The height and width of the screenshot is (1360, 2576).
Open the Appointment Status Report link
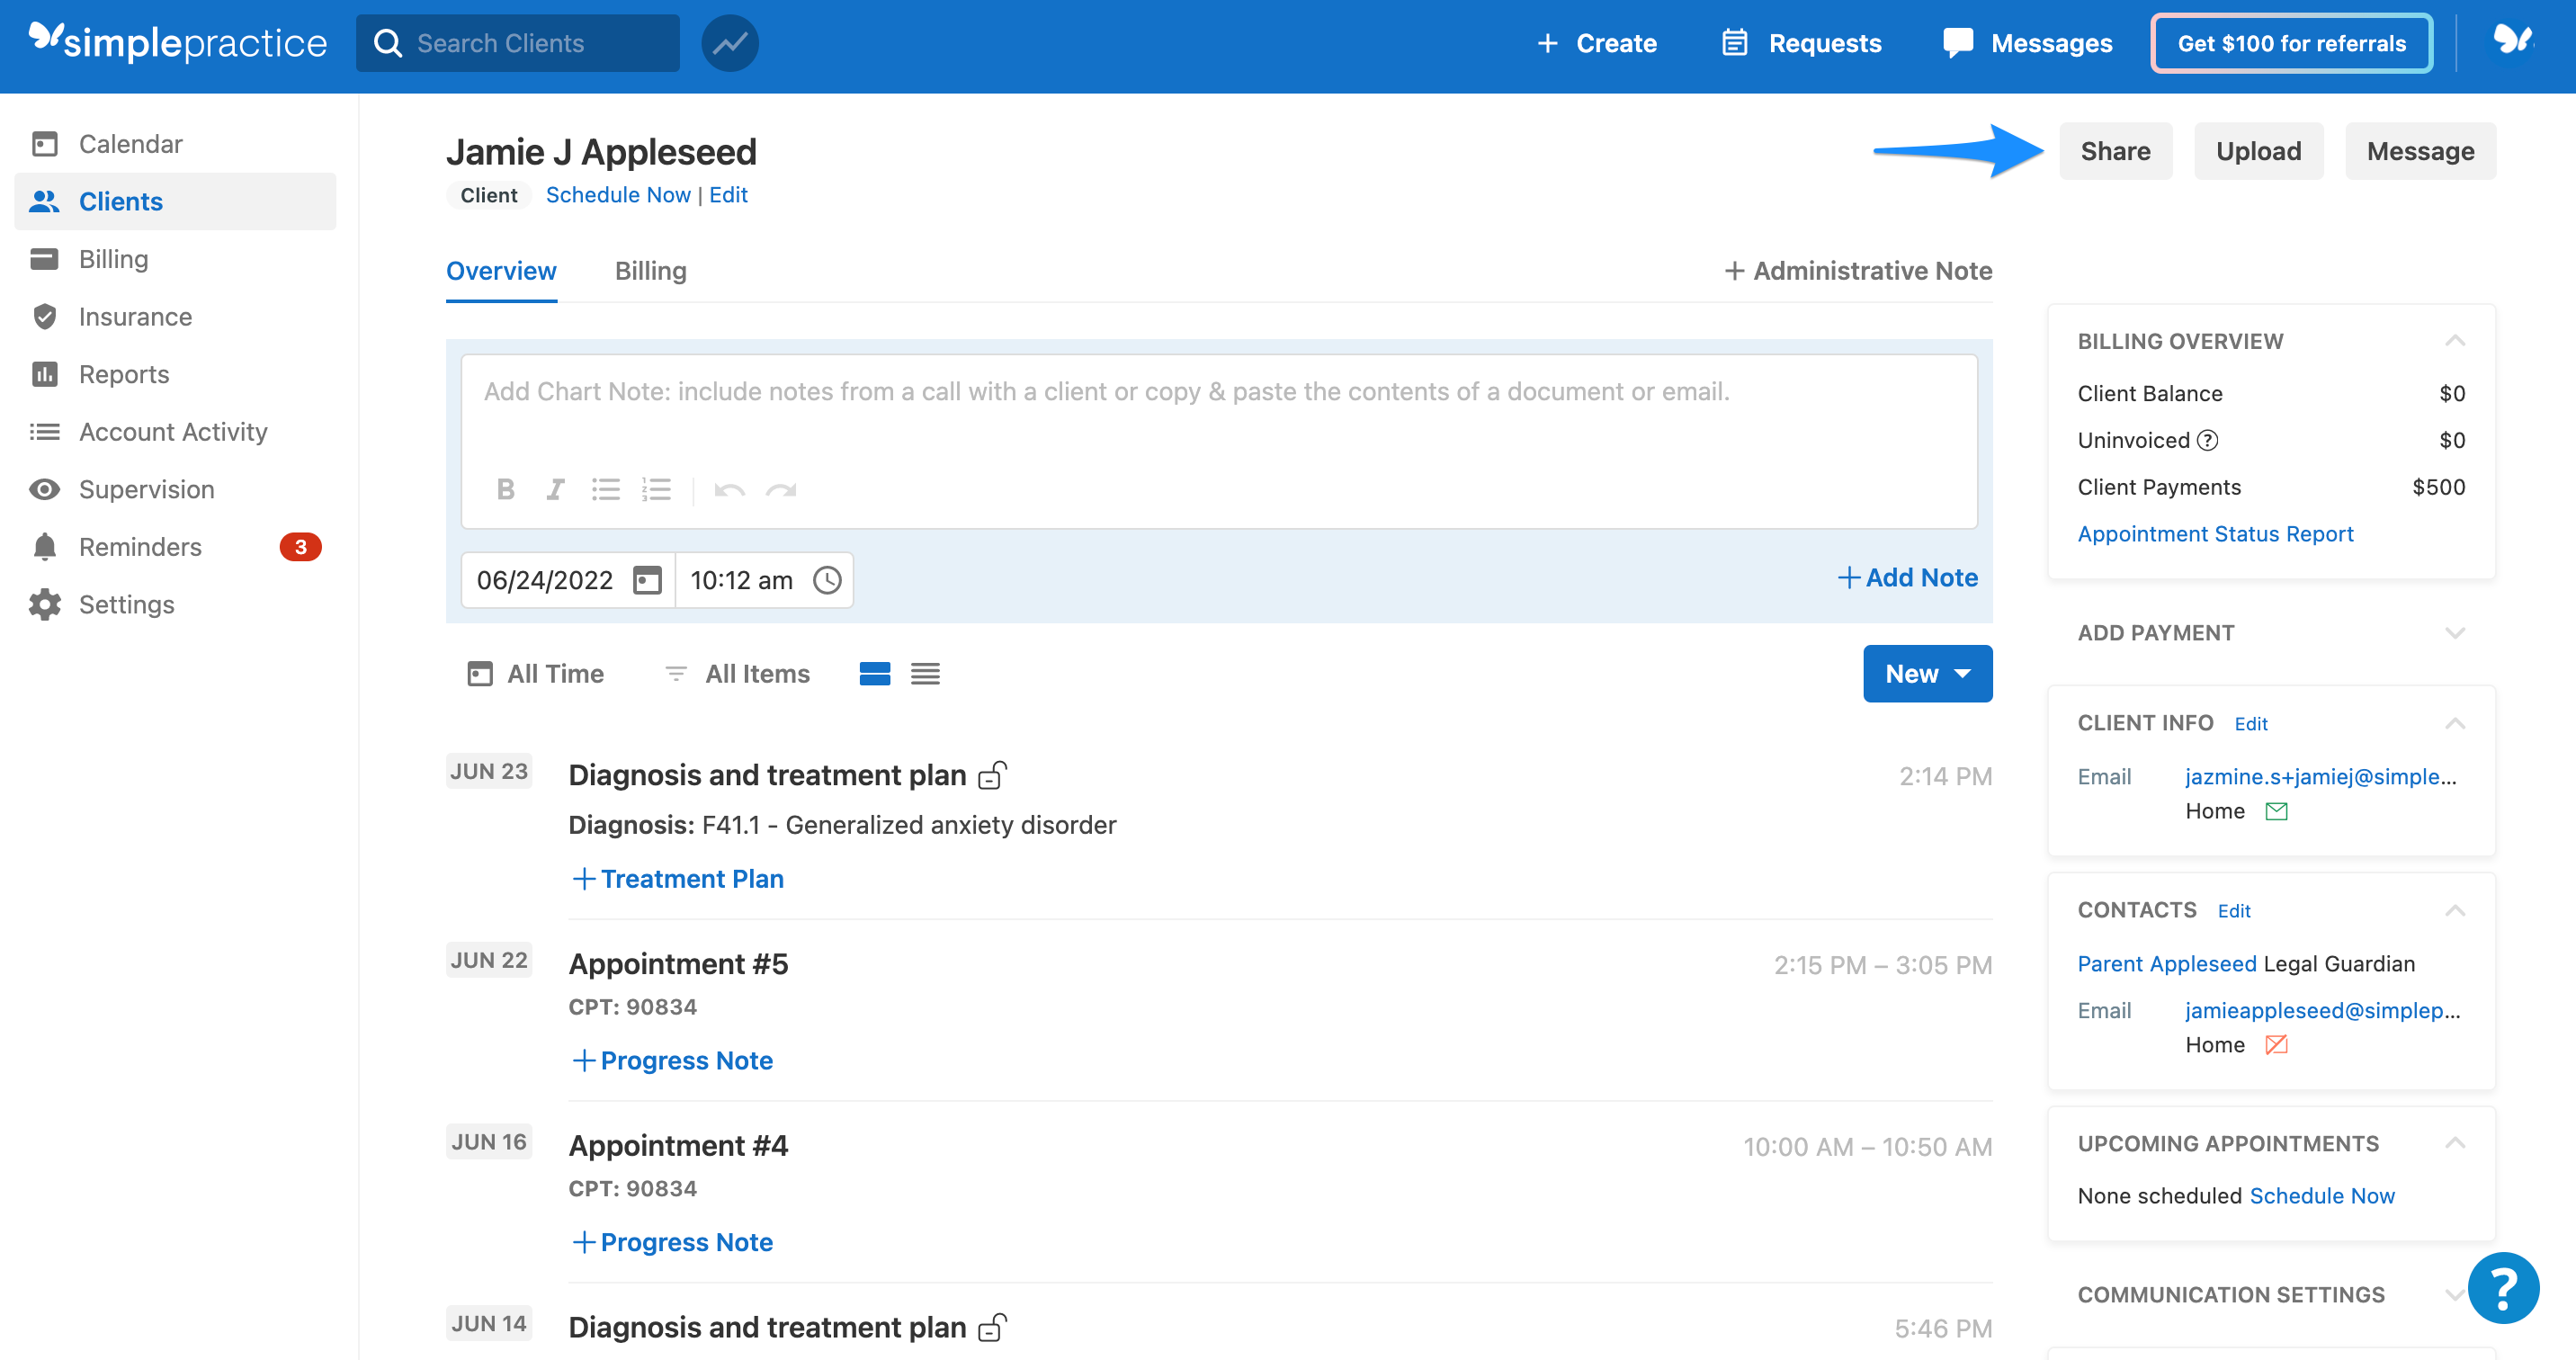pyautogui.click(x=2215, y=534)
